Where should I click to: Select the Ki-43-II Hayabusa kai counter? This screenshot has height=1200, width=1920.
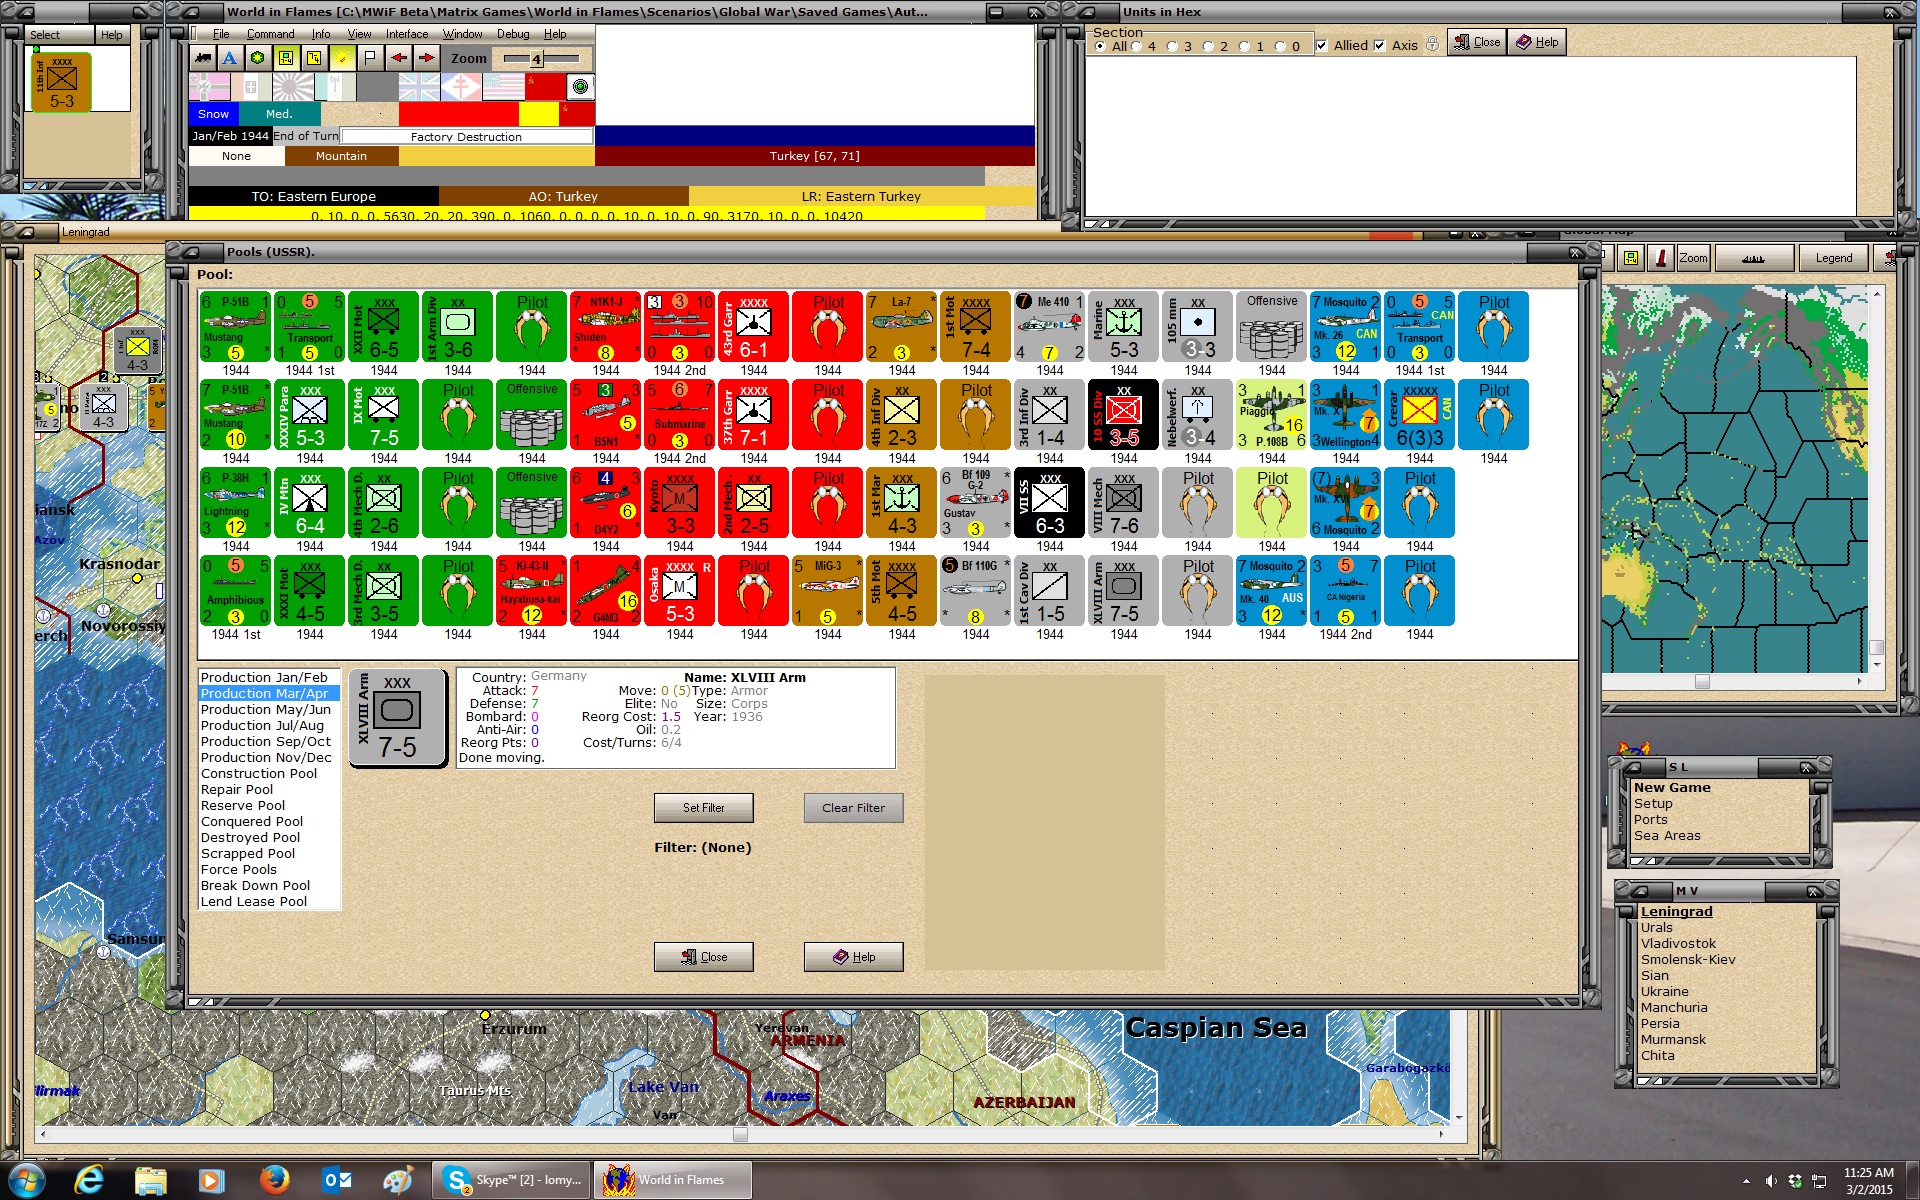532,591
